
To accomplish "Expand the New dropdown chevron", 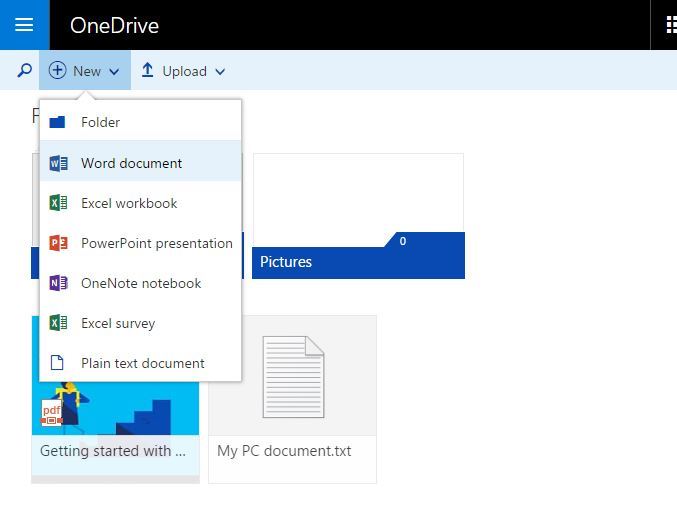I will [x=114, y=72].
